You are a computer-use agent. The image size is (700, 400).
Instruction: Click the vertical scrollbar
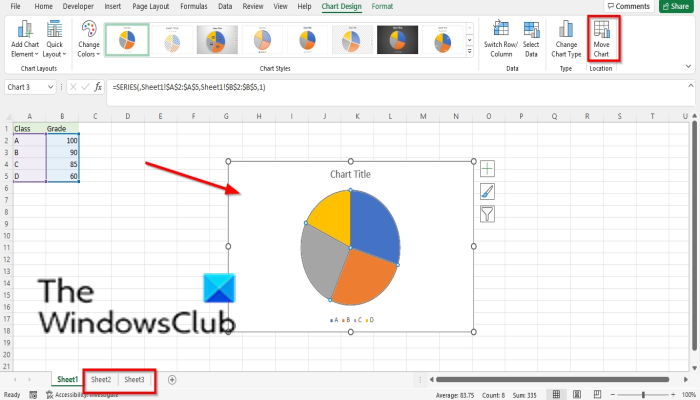click(694, 234)
